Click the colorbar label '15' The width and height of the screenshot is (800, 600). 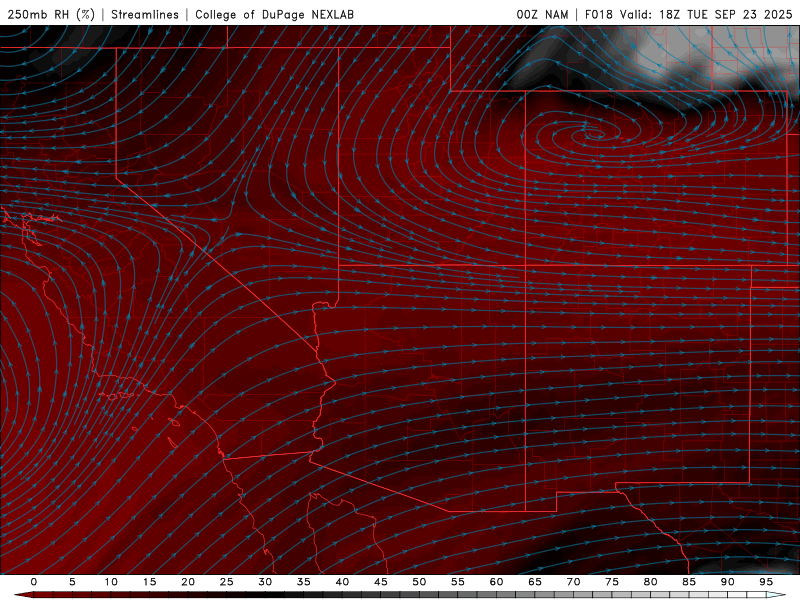coord(149,582)
